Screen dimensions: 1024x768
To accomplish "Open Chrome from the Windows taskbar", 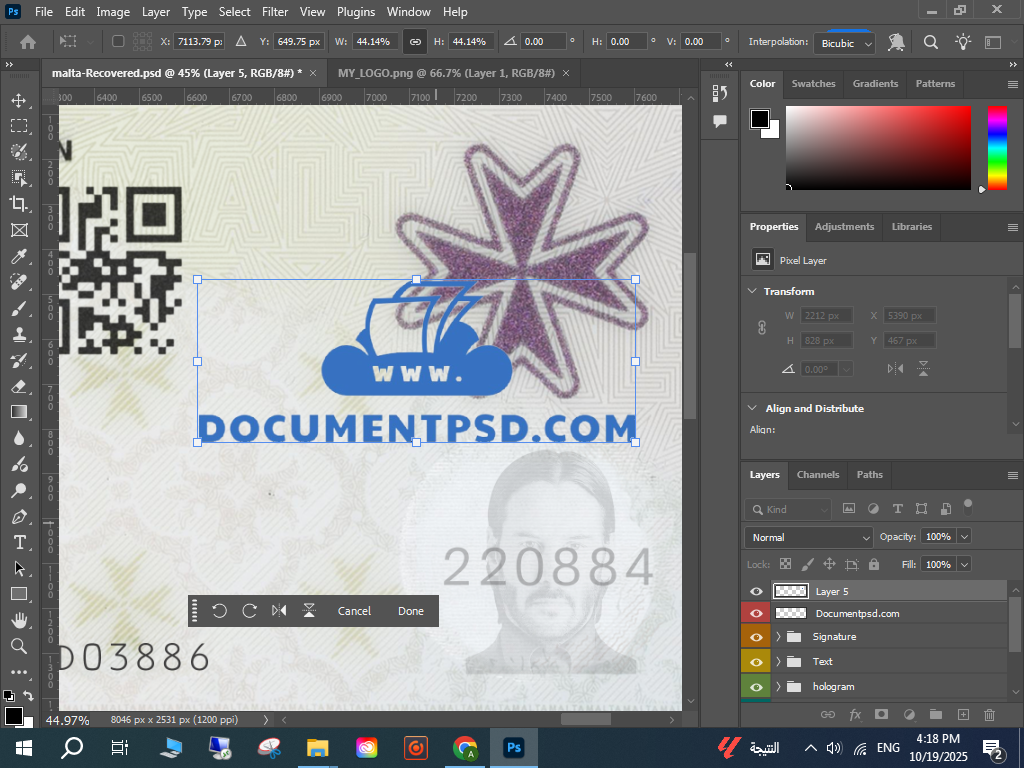I will [464, 747].
